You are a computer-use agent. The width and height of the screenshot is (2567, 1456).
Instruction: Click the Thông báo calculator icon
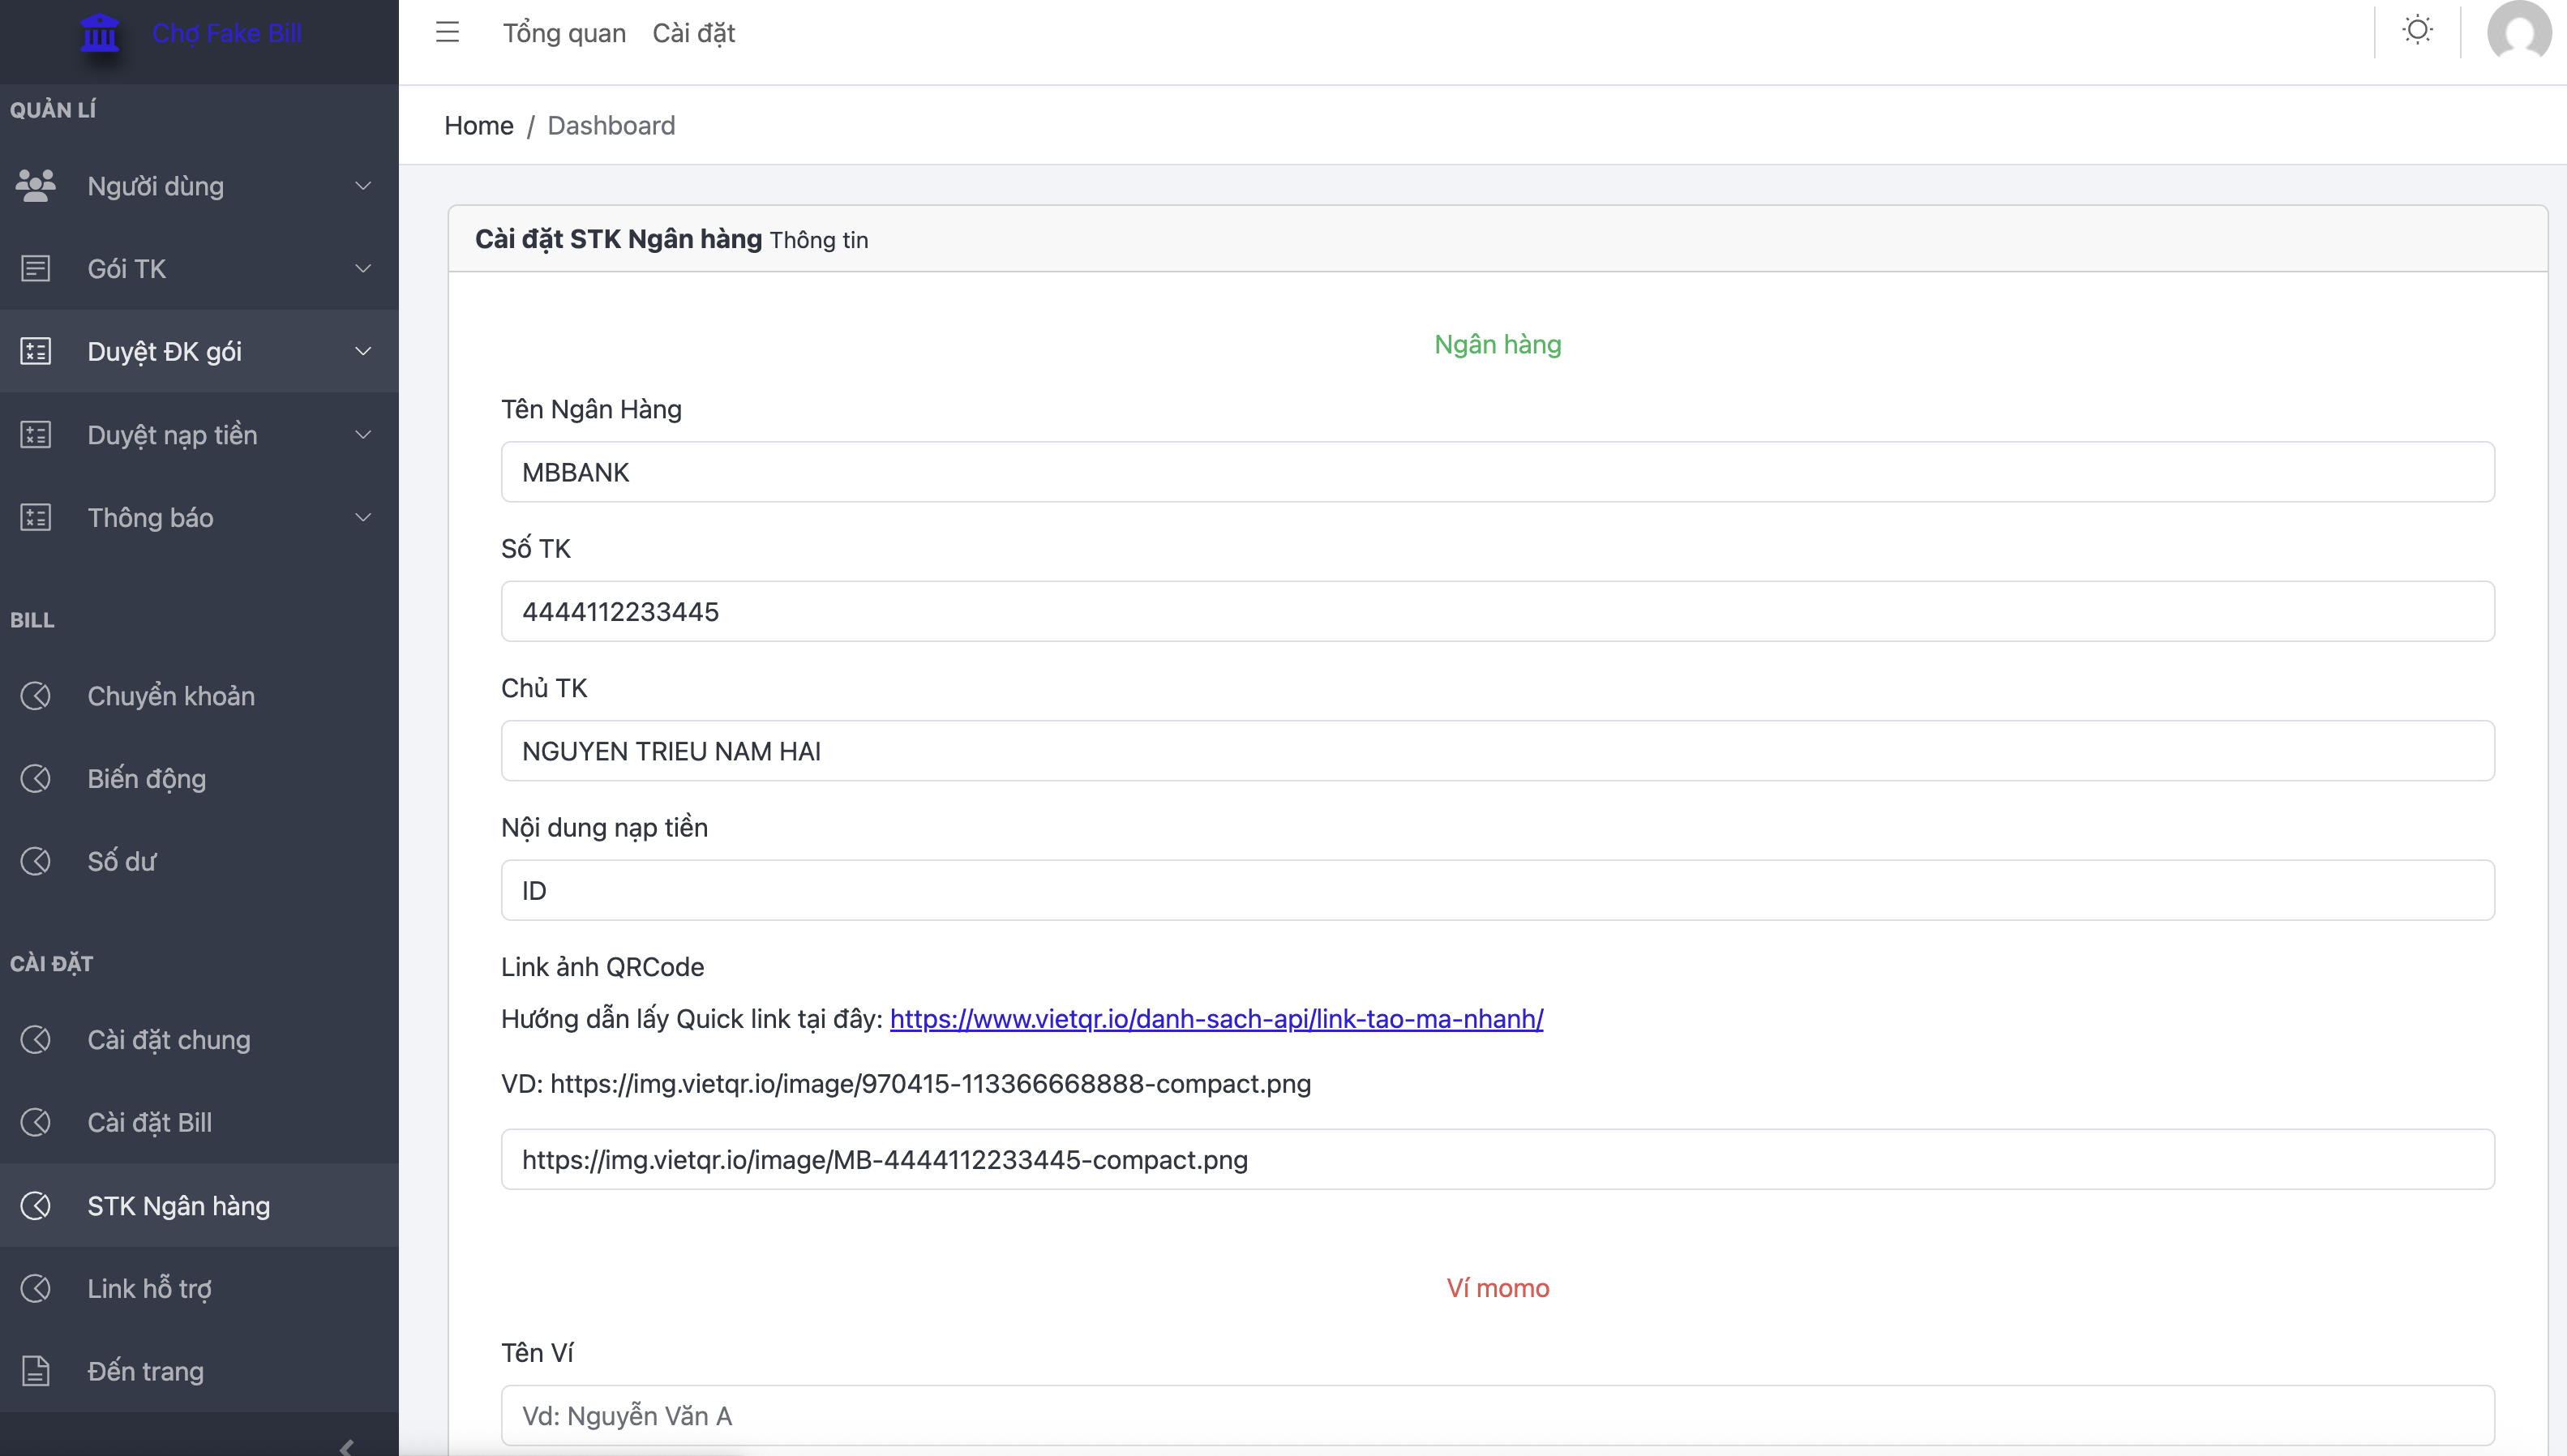pyautogui.click(x=36, y=518)
